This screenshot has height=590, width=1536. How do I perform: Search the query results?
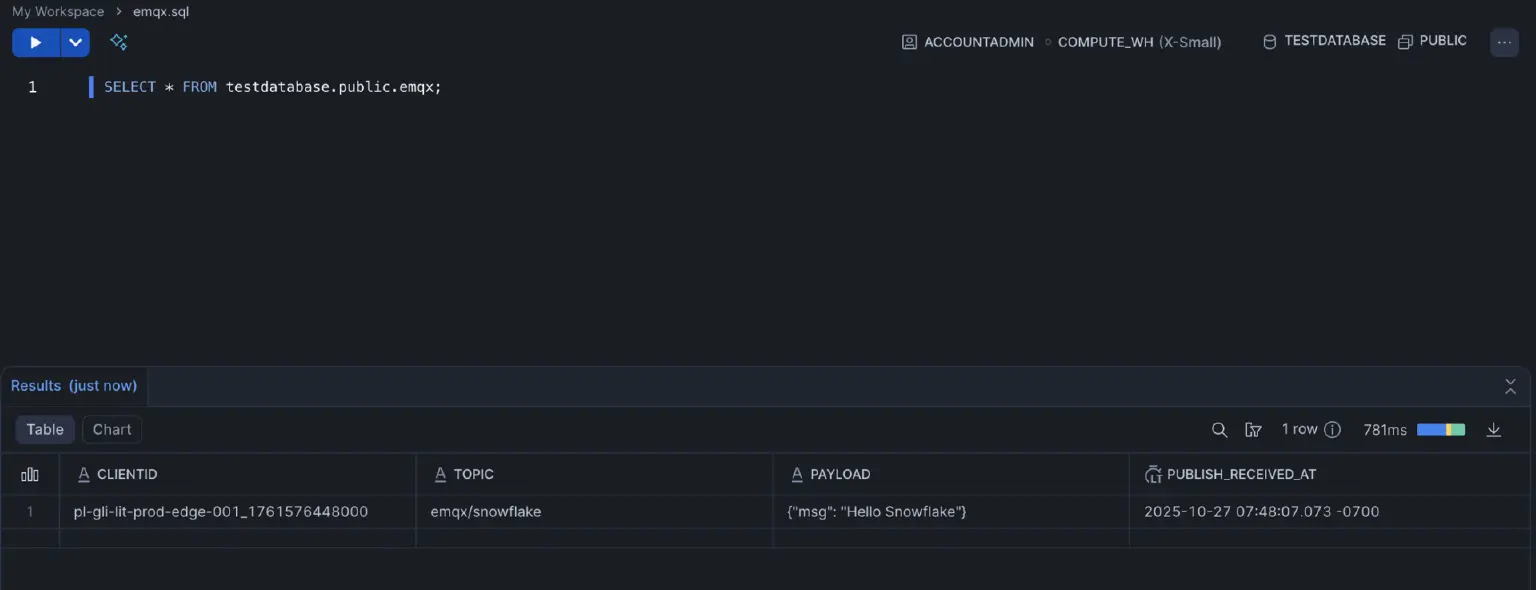pos(1219,430)
